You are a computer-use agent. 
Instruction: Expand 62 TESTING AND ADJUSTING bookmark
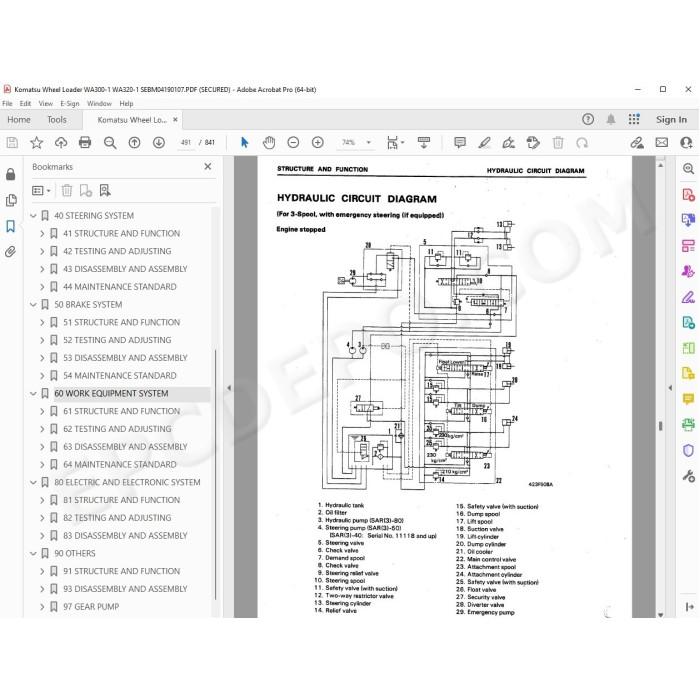[x=42, y=429]
